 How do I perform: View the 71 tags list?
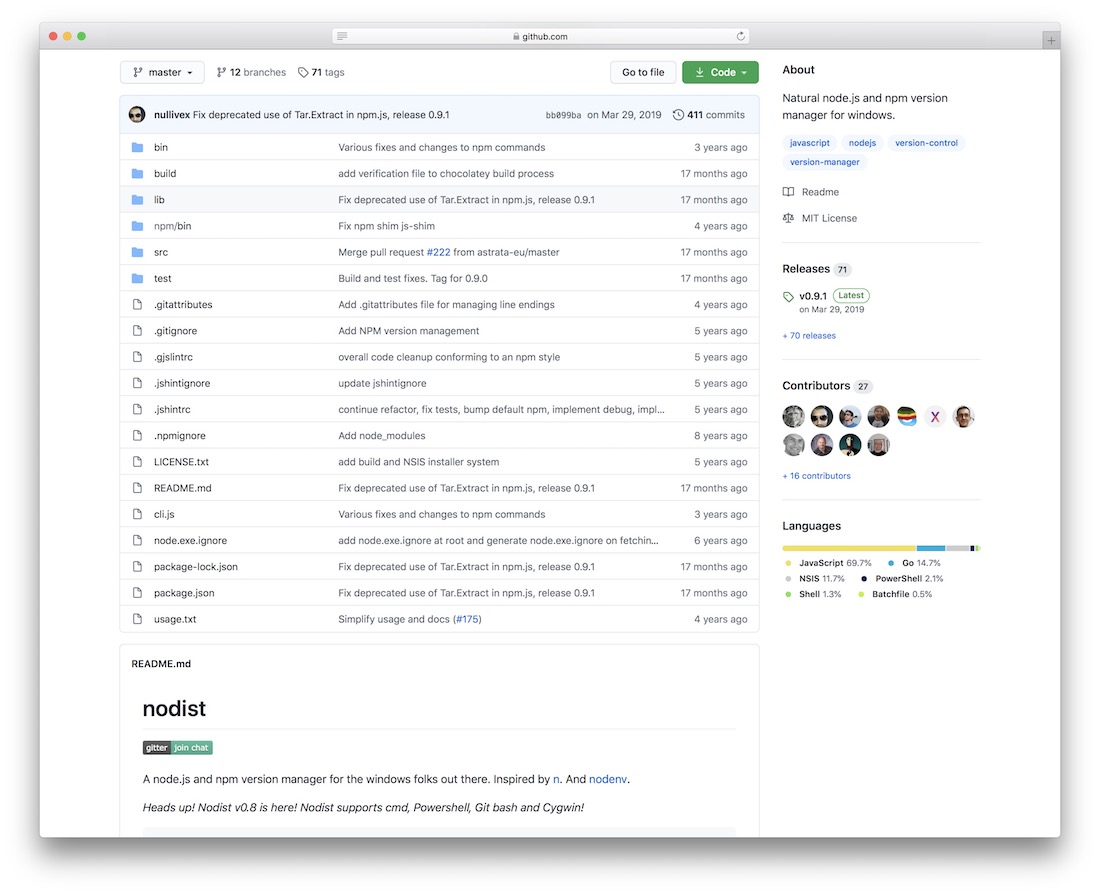coord(321,72)
